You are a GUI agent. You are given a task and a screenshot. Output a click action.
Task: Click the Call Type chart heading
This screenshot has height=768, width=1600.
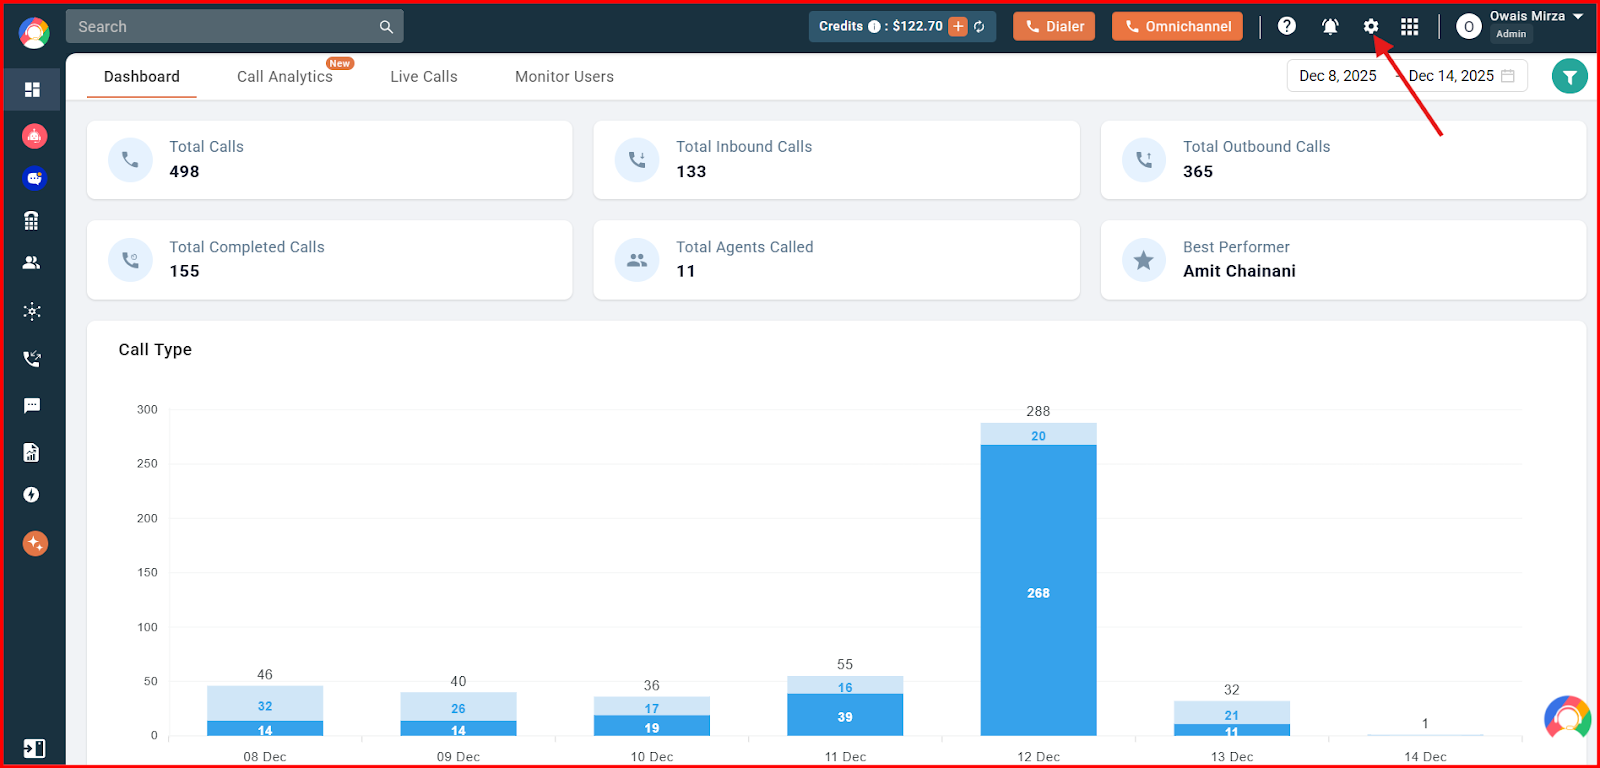155,350
